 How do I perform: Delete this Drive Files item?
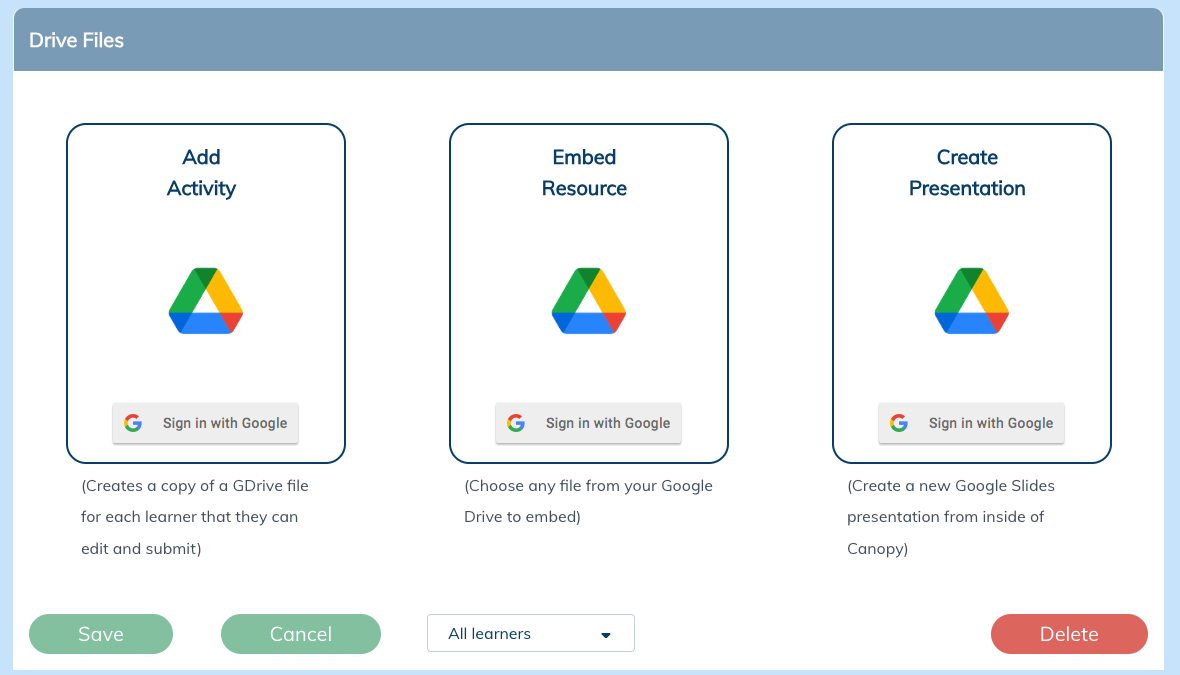point(1069,634)
